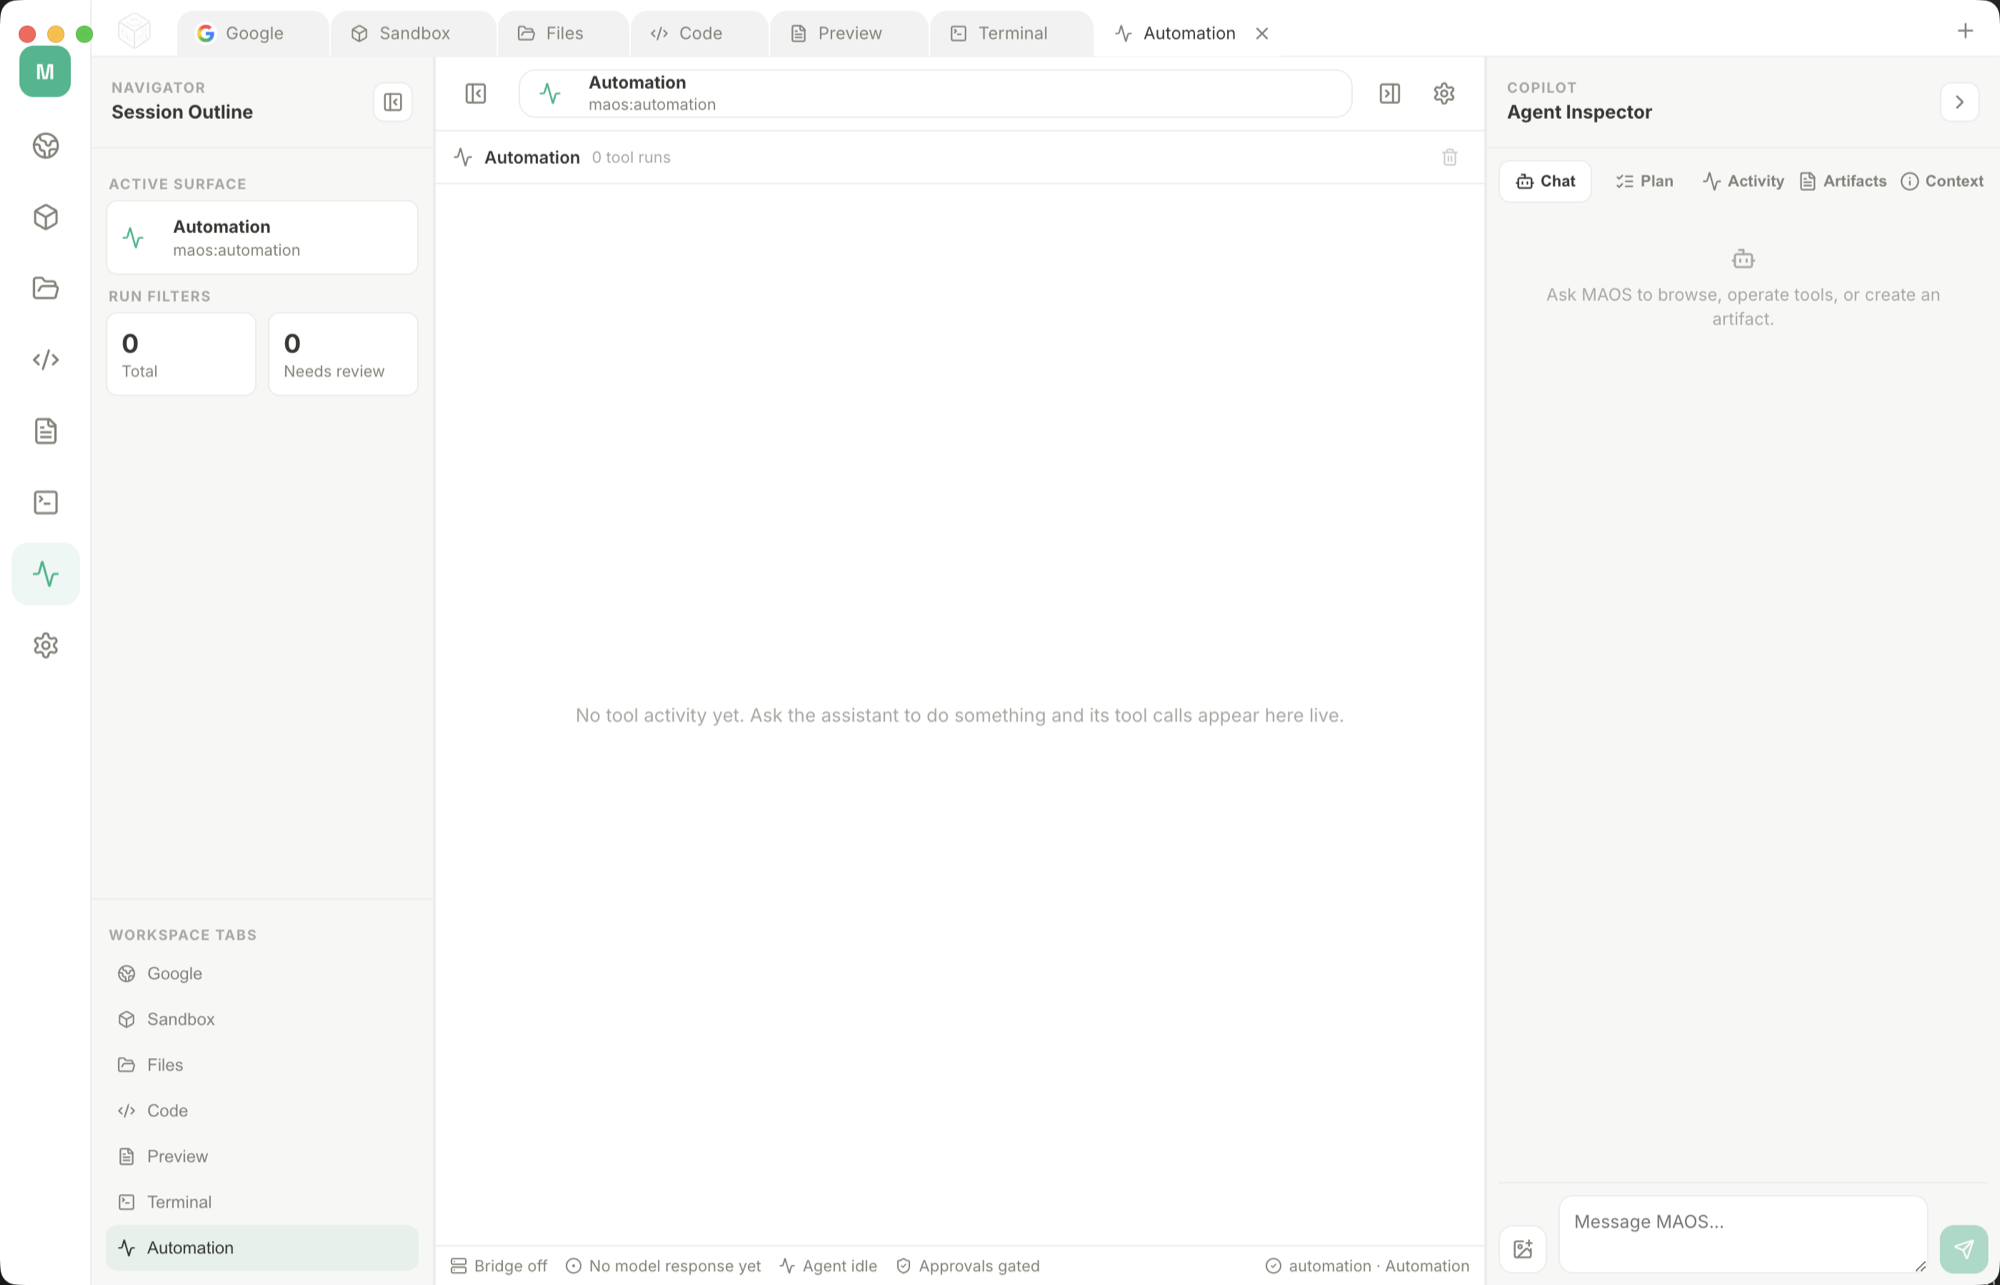Open the Preview document icon in left rail

(46, 431)
